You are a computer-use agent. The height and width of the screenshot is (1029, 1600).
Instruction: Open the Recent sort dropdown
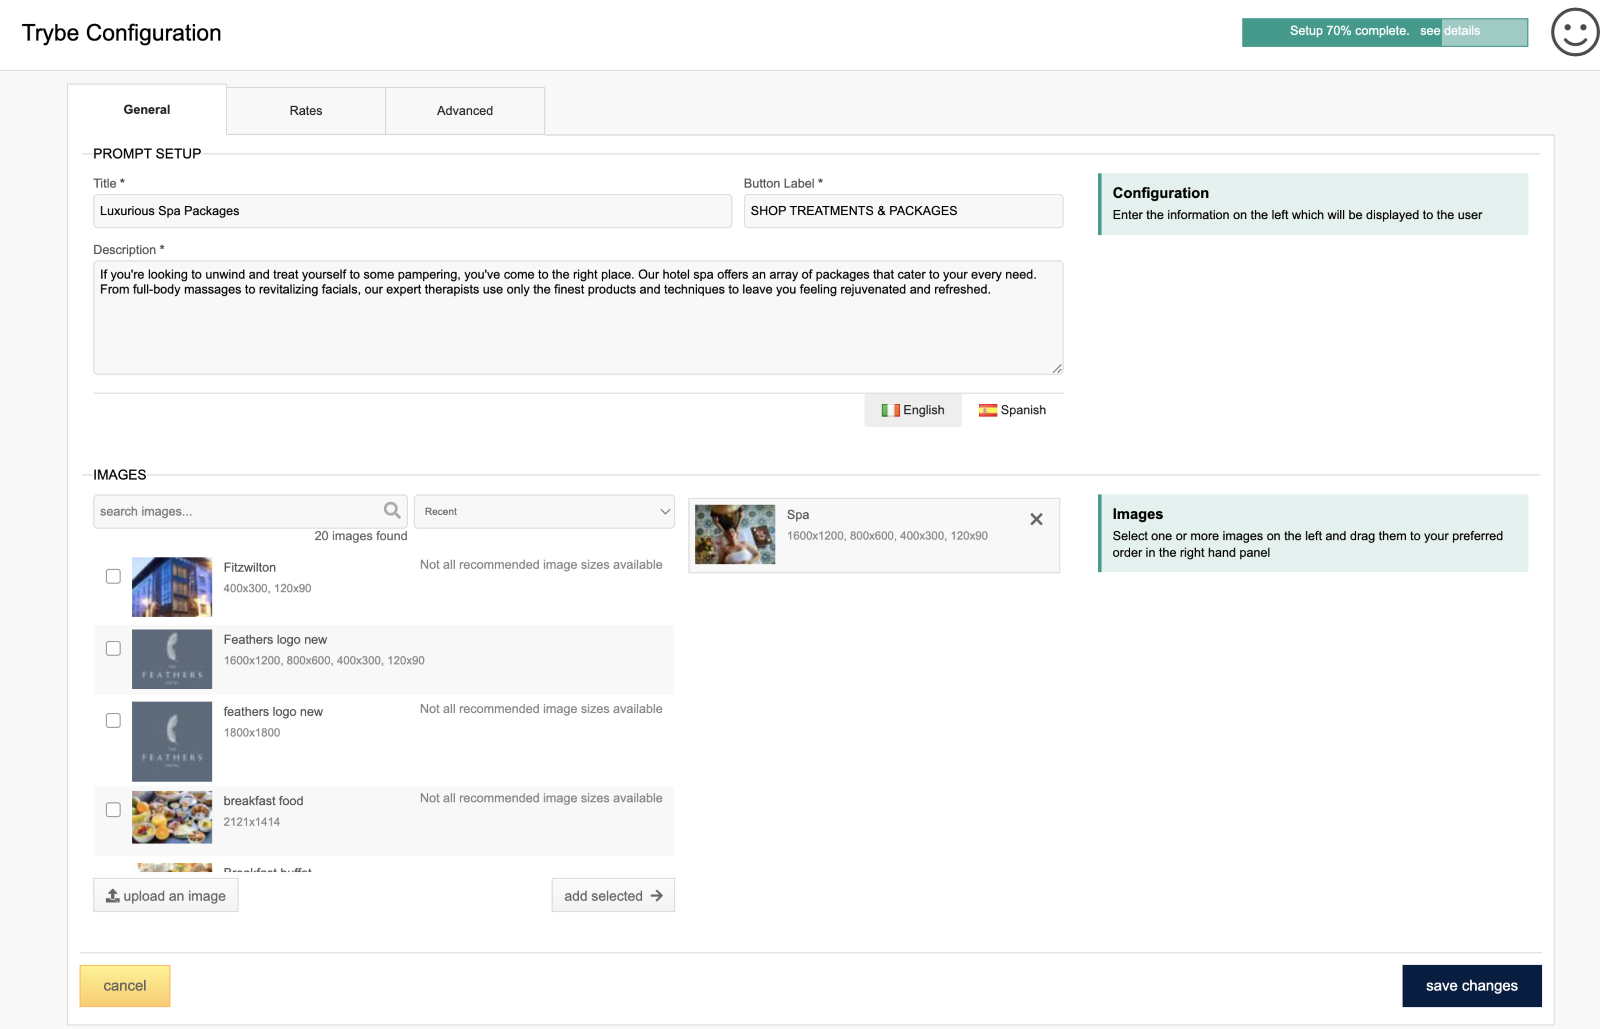544,511
